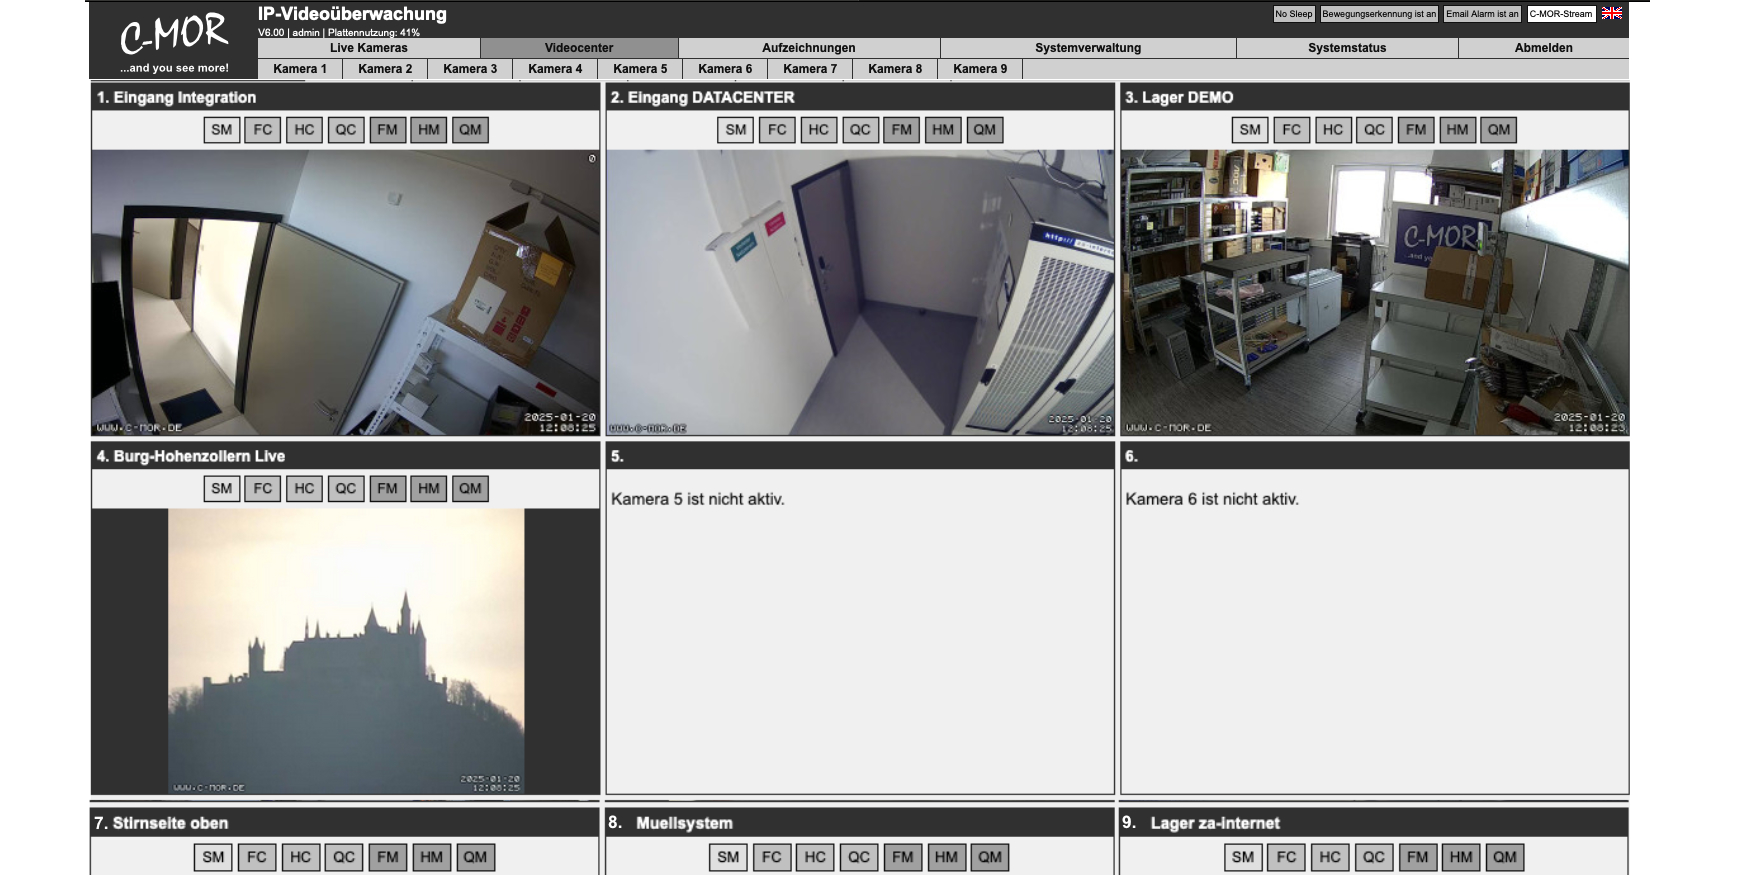1738x875 pixels.
Task: Select the Kamera 4 tab
Action: 555,69
